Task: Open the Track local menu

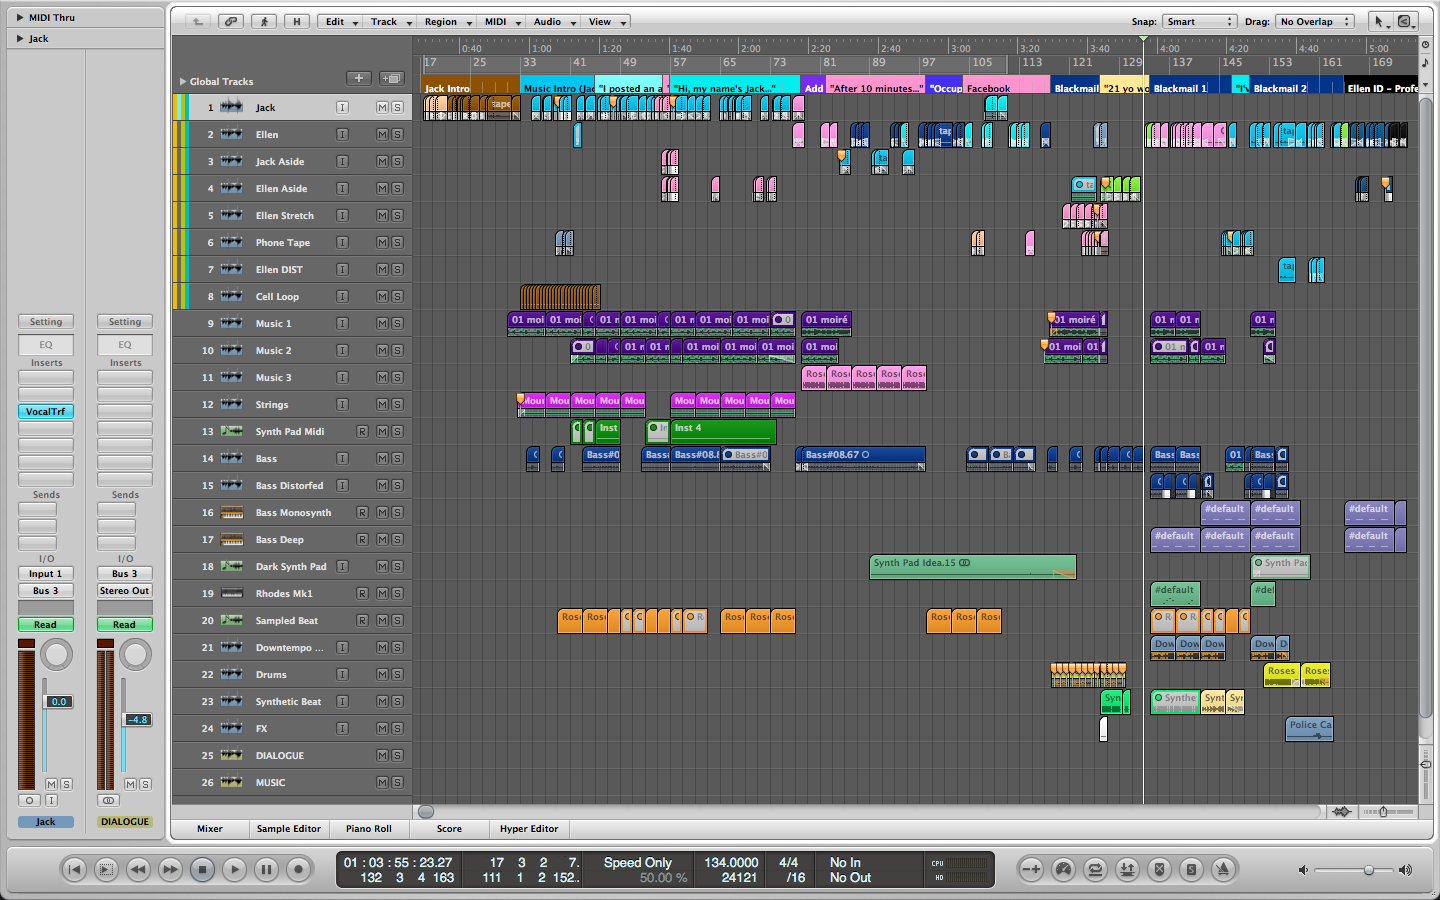Action: point(390,21)
